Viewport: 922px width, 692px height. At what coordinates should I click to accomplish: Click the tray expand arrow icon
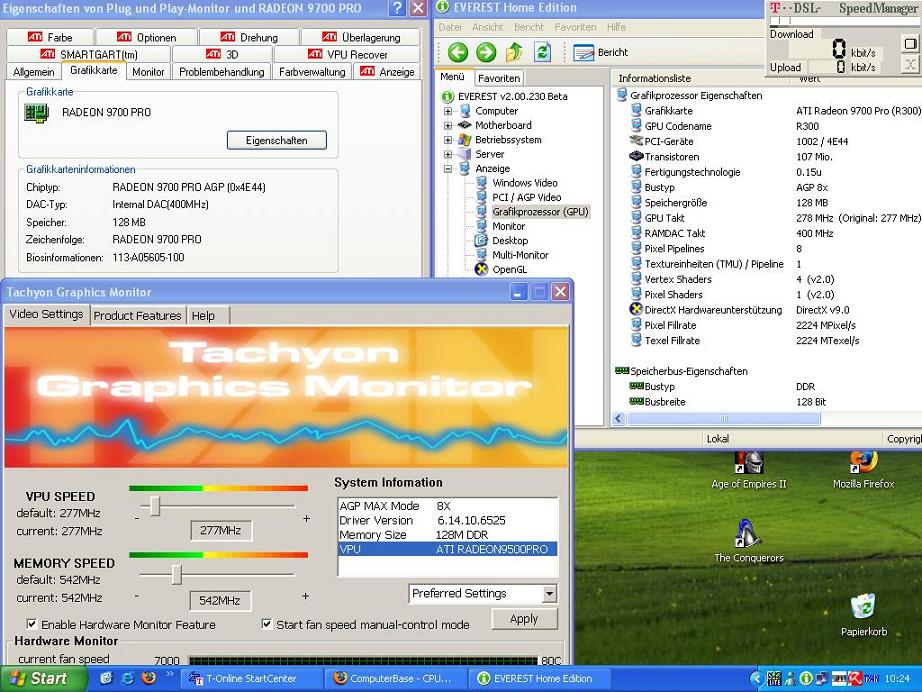pyautogui.click(x=757, y=678)
